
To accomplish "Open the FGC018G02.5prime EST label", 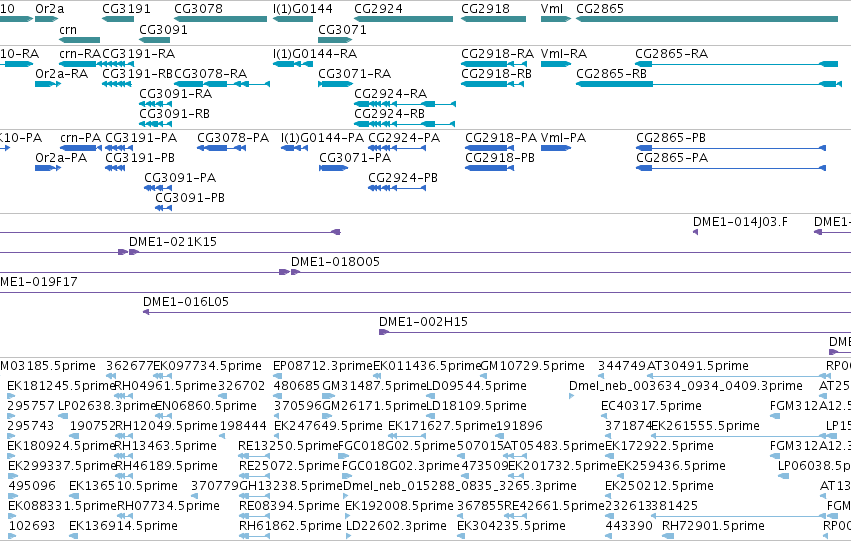I will 397,446.
